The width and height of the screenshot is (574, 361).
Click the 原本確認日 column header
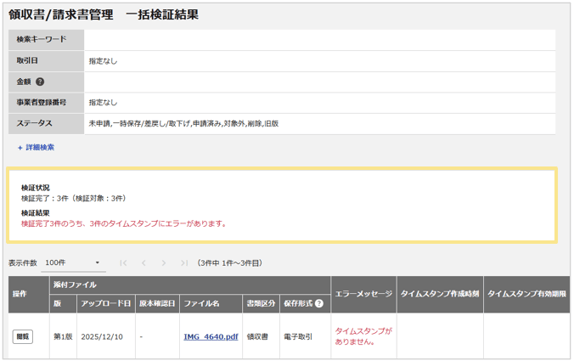(157, 304)
